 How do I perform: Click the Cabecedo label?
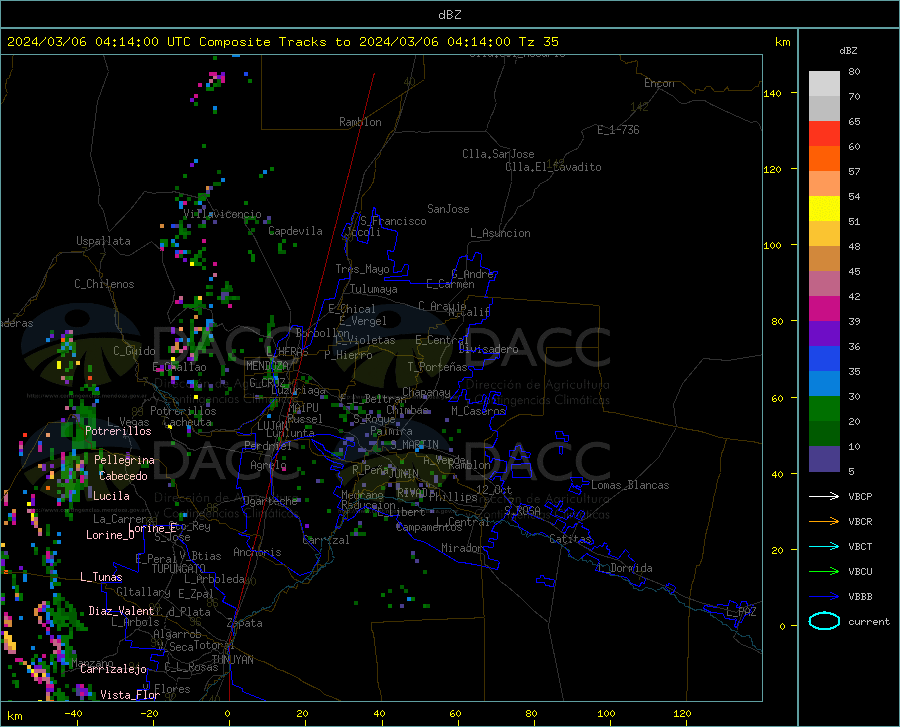[123, 476]
